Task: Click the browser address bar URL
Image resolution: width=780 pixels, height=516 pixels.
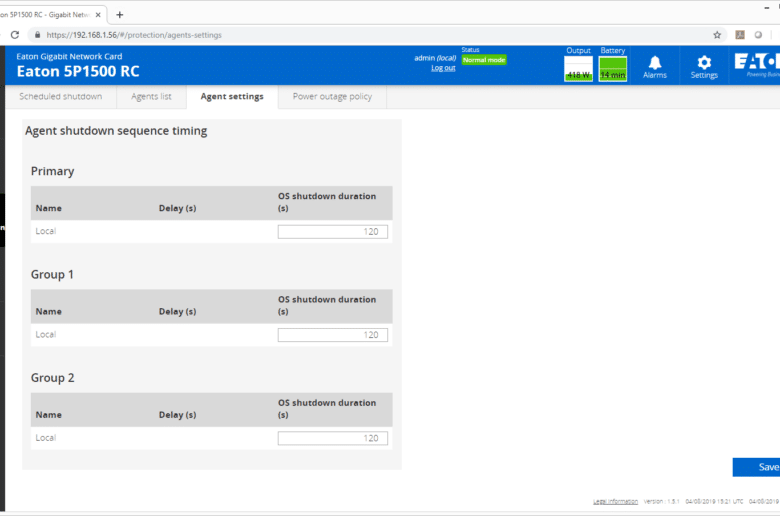Action: [134, 35]
